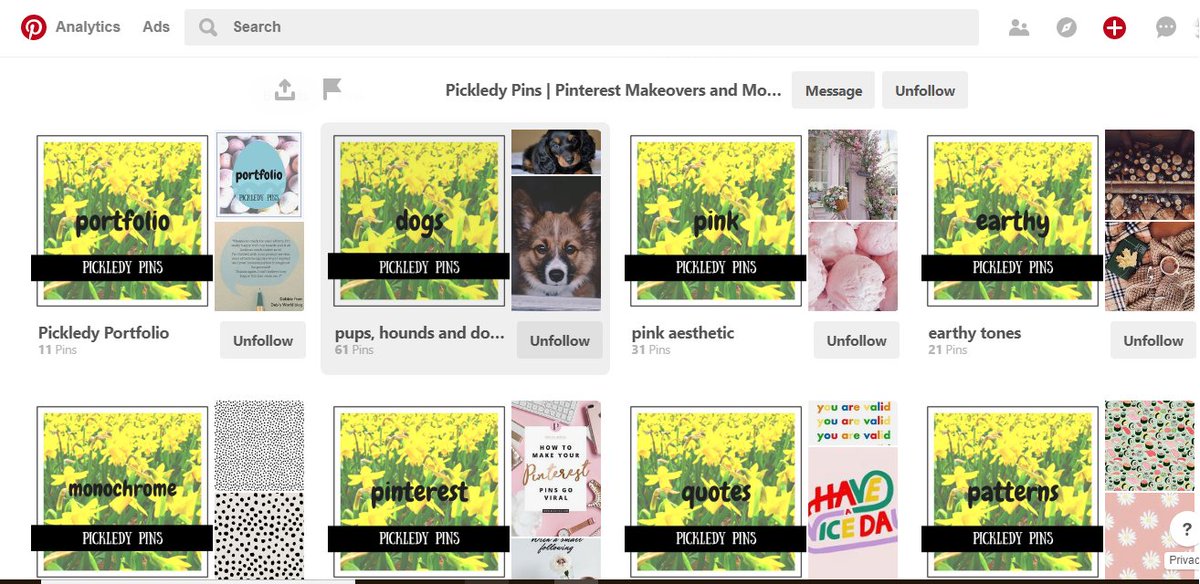
Task: Open the following people icon
Action: pyautogui.click(x=1019, y=28)
